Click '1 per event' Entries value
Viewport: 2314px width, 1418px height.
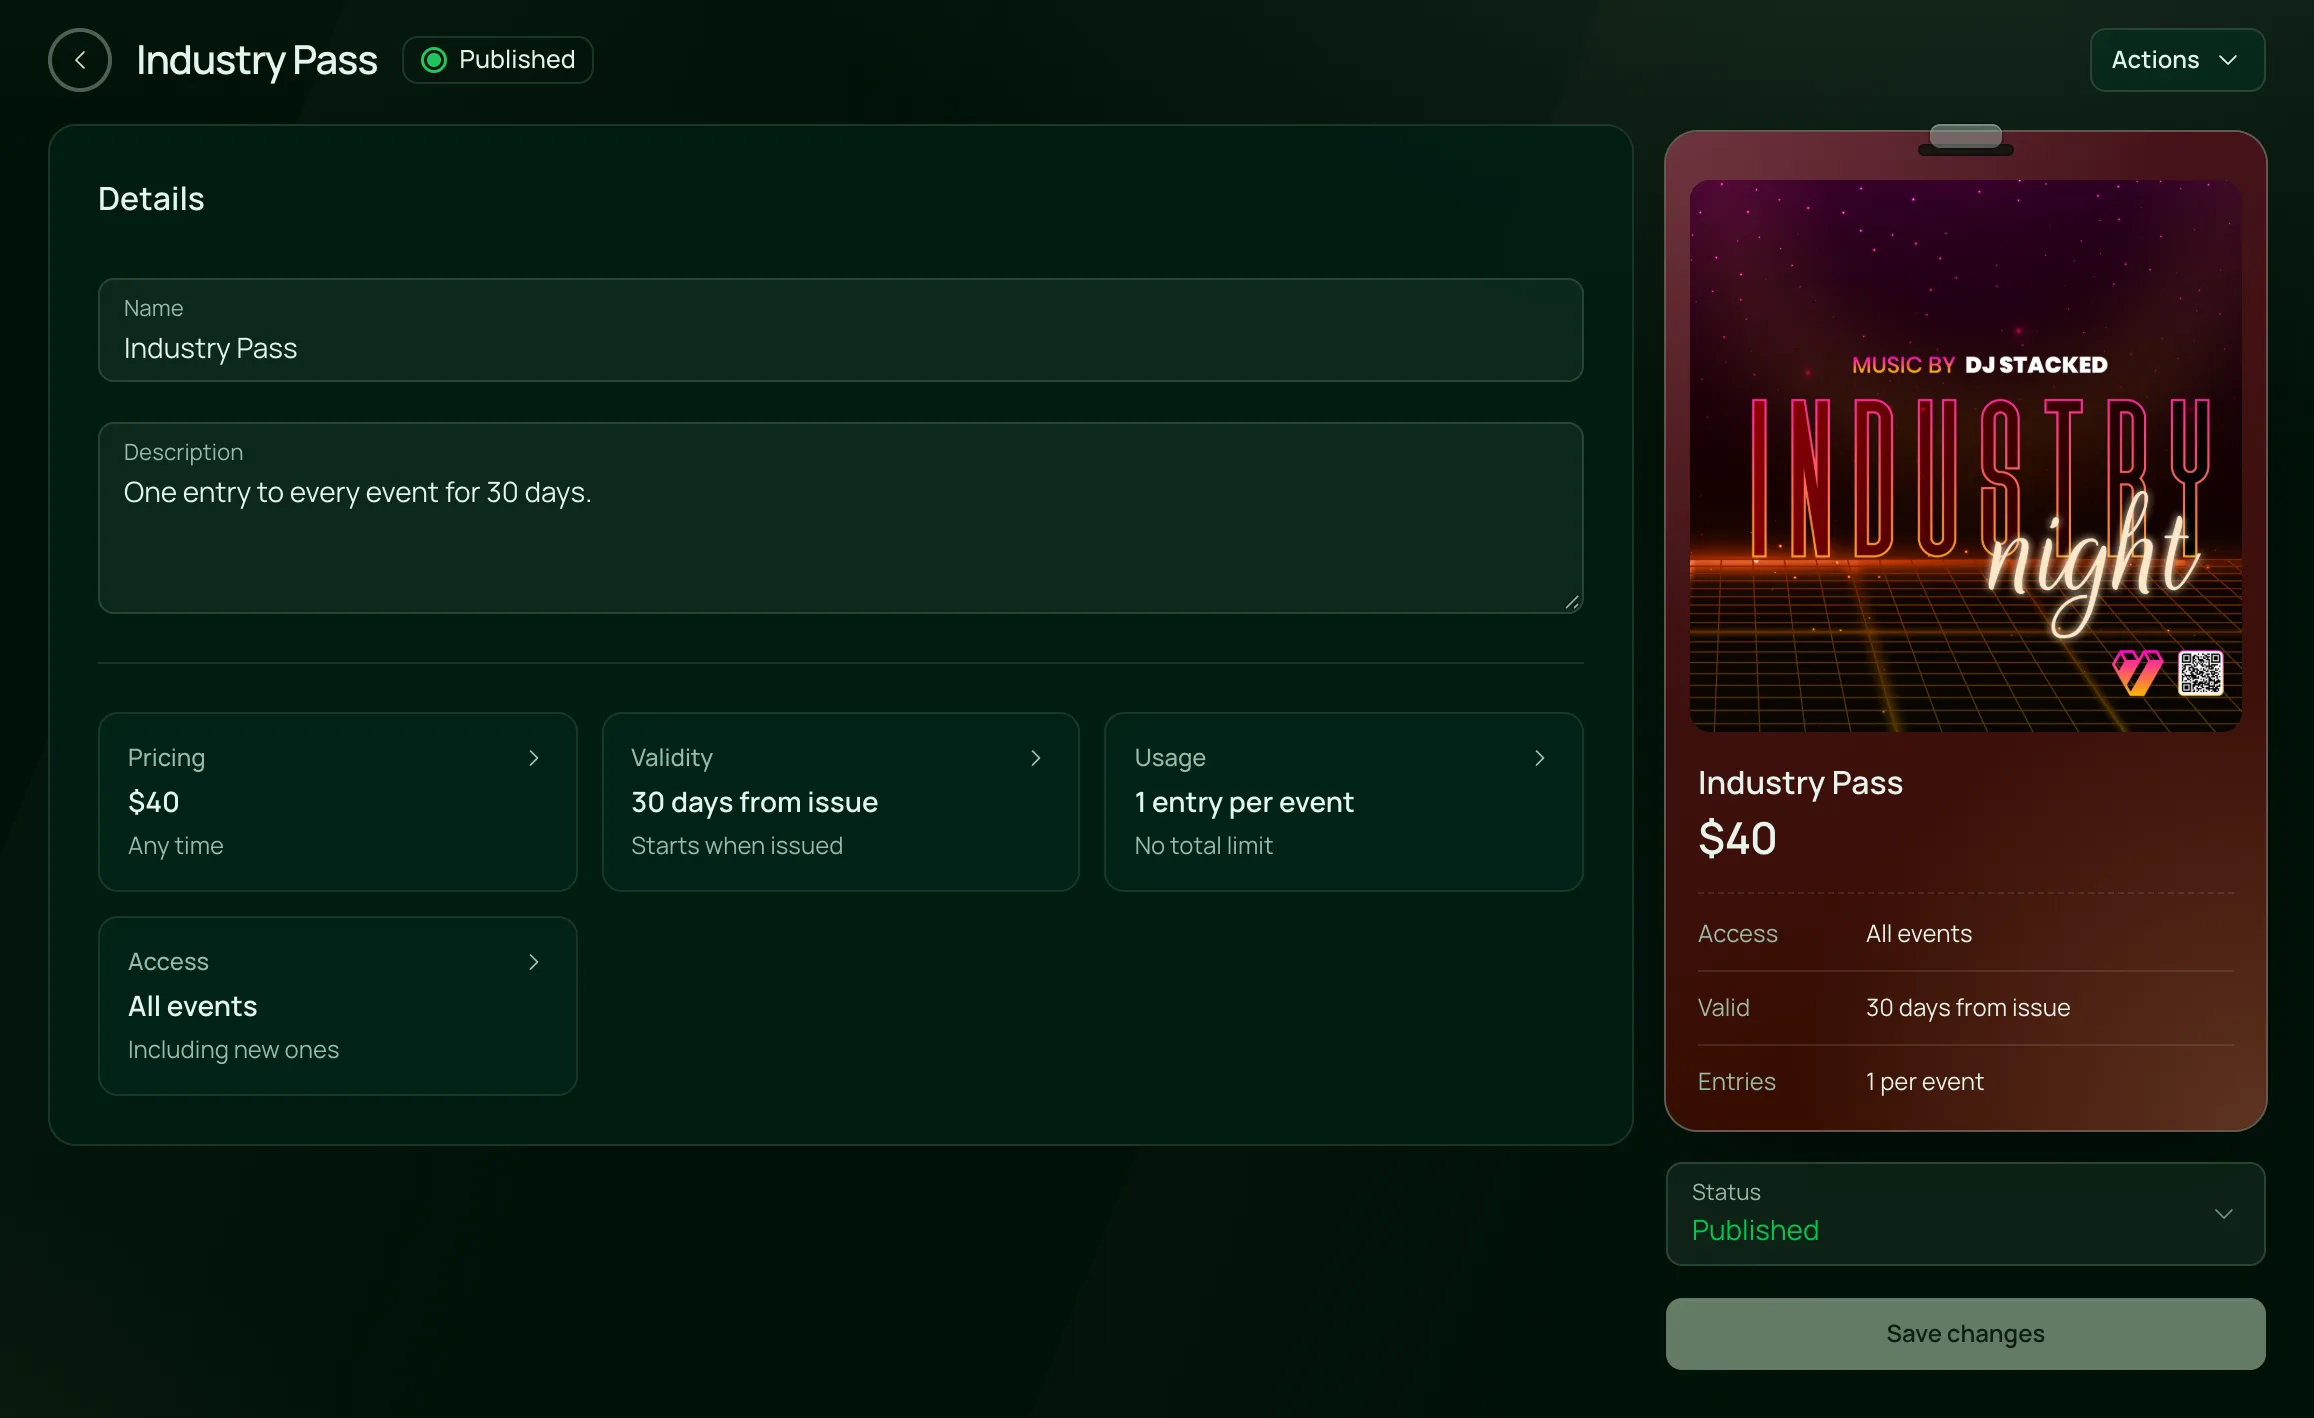click(1924, 1082)
